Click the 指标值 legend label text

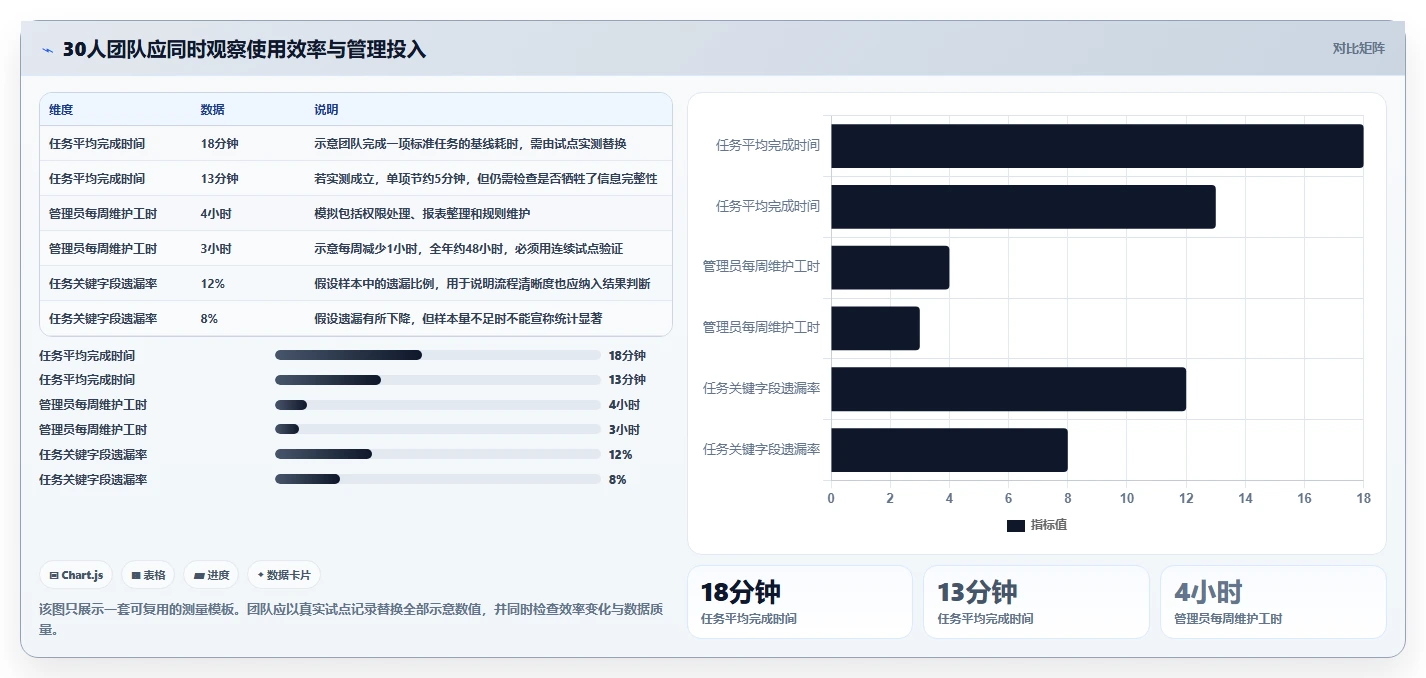tap(1049, 525)
